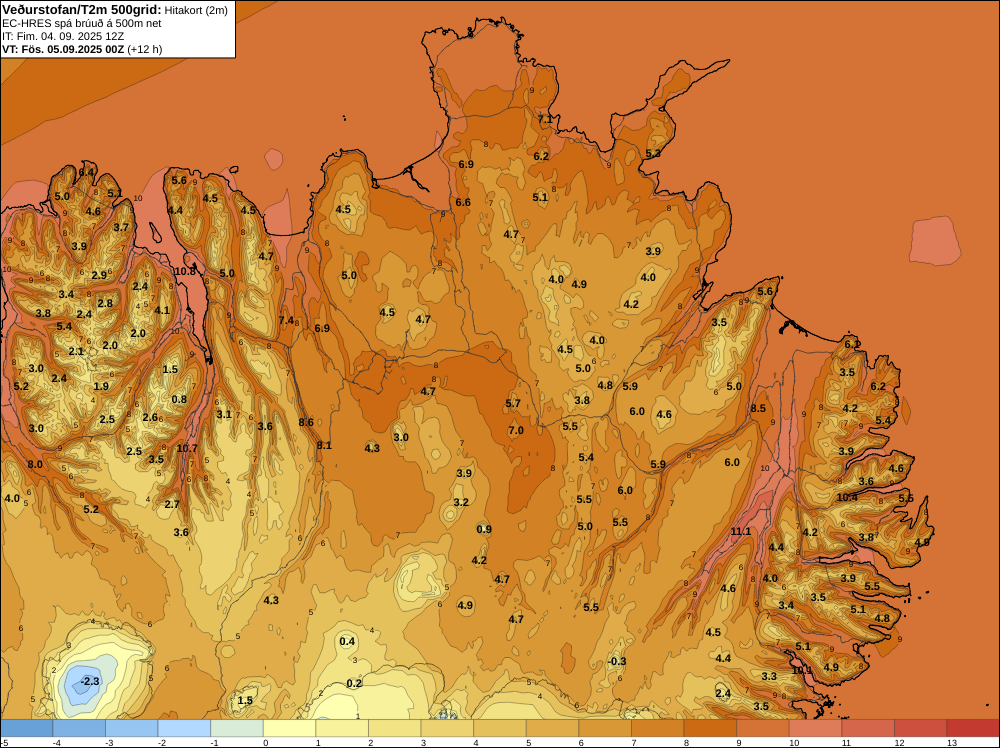Image resolution: width=1000 pixels, height=748 pixels.
Task: Click the -2.3 temperature on the blue glacier area
Action: (89, 681)
